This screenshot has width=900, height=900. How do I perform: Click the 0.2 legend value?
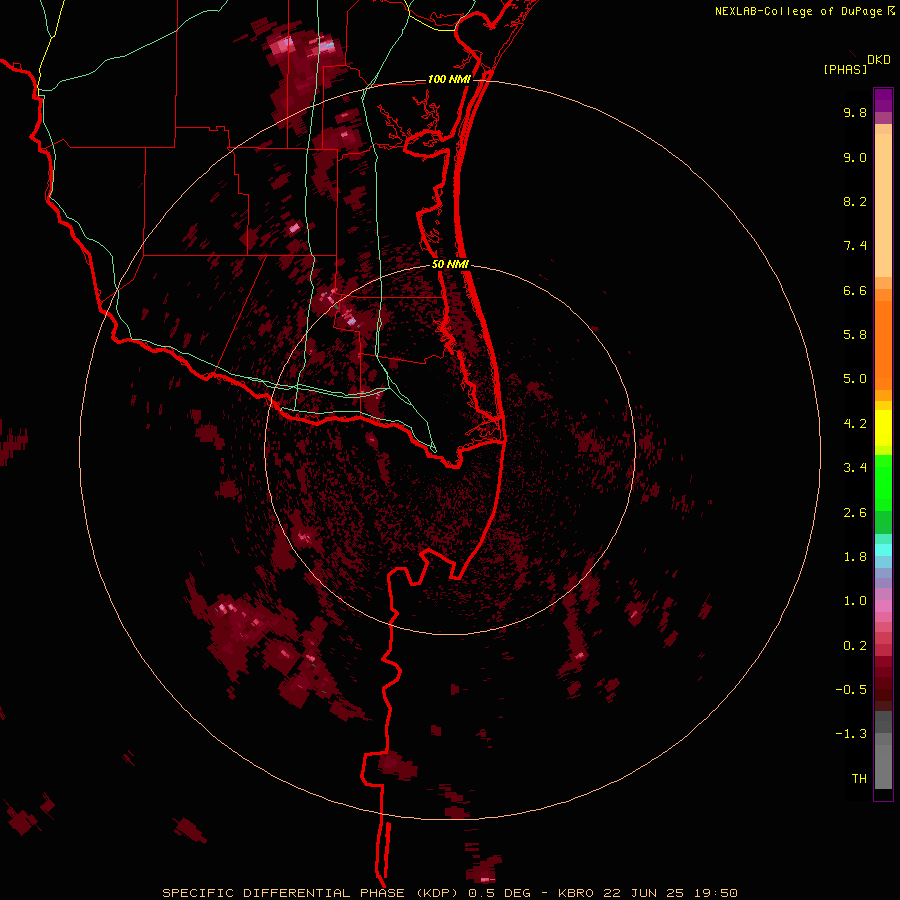pyautogui.click(x=855, y=646)
